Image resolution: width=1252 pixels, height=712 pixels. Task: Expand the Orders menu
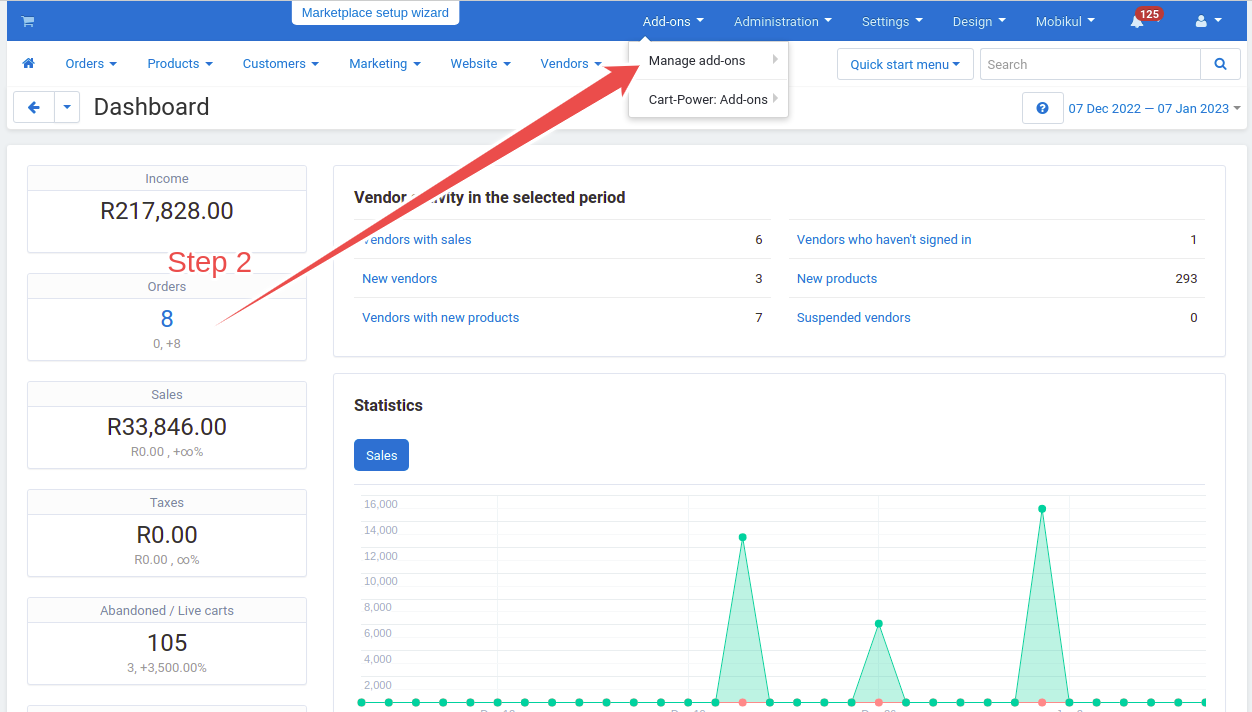click(90, 63)
